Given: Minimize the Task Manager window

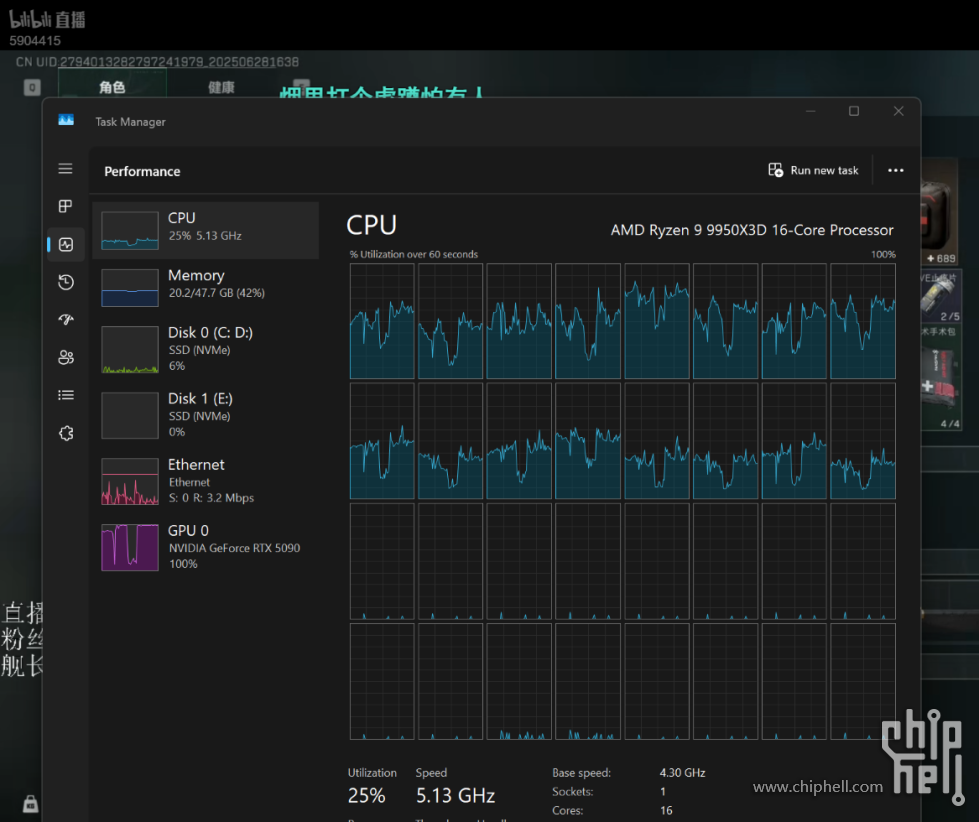Looking at the screenshot, I should [810, 111].
